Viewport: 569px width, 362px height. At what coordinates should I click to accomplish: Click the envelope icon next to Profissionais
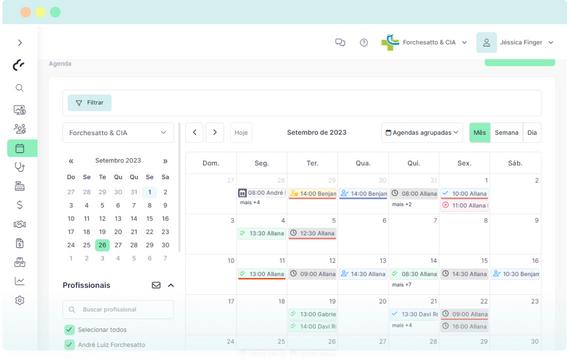[x=156, y=285]
